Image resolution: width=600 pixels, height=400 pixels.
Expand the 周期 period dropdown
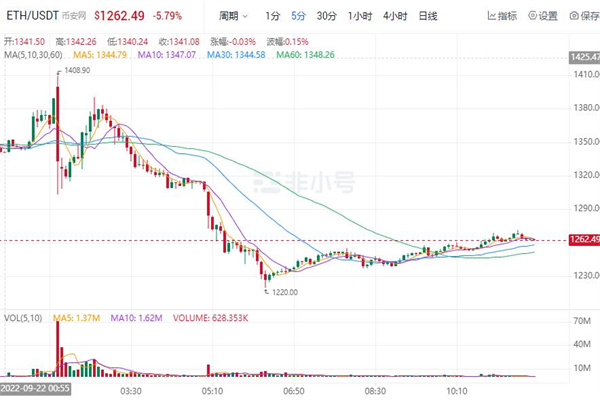pos(233,16)
